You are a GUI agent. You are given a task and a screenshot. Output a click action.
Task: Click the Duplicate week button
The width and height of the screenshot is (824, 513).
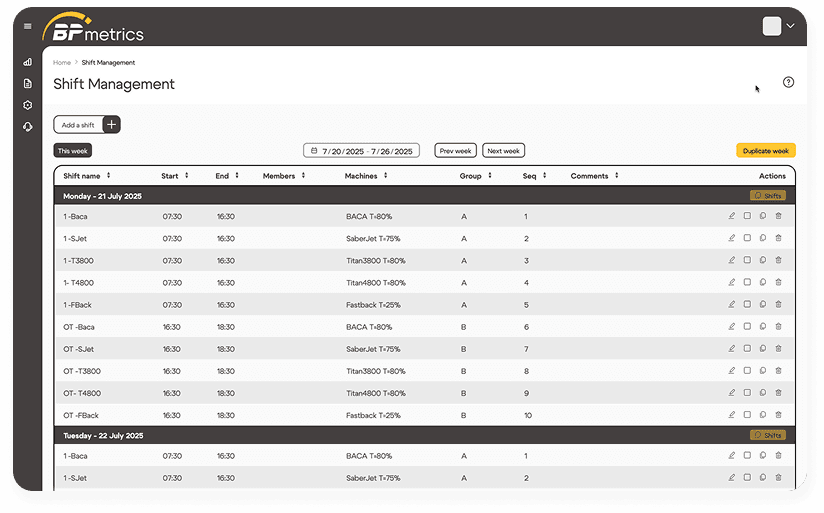click(766, 151)
